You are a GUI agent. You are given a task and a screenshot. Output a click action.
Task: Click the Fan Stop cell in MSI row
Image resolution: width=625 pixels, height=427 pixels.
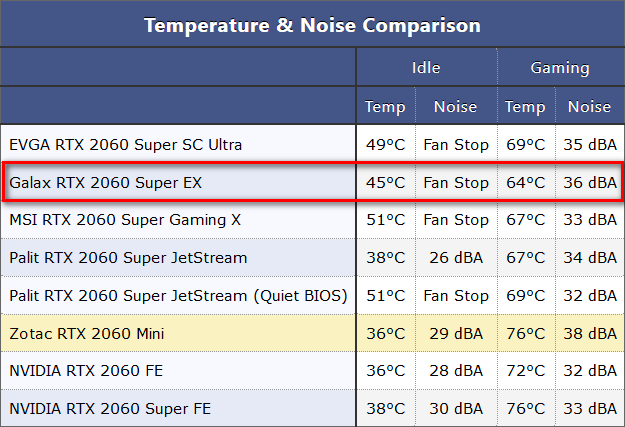point(455,220)
